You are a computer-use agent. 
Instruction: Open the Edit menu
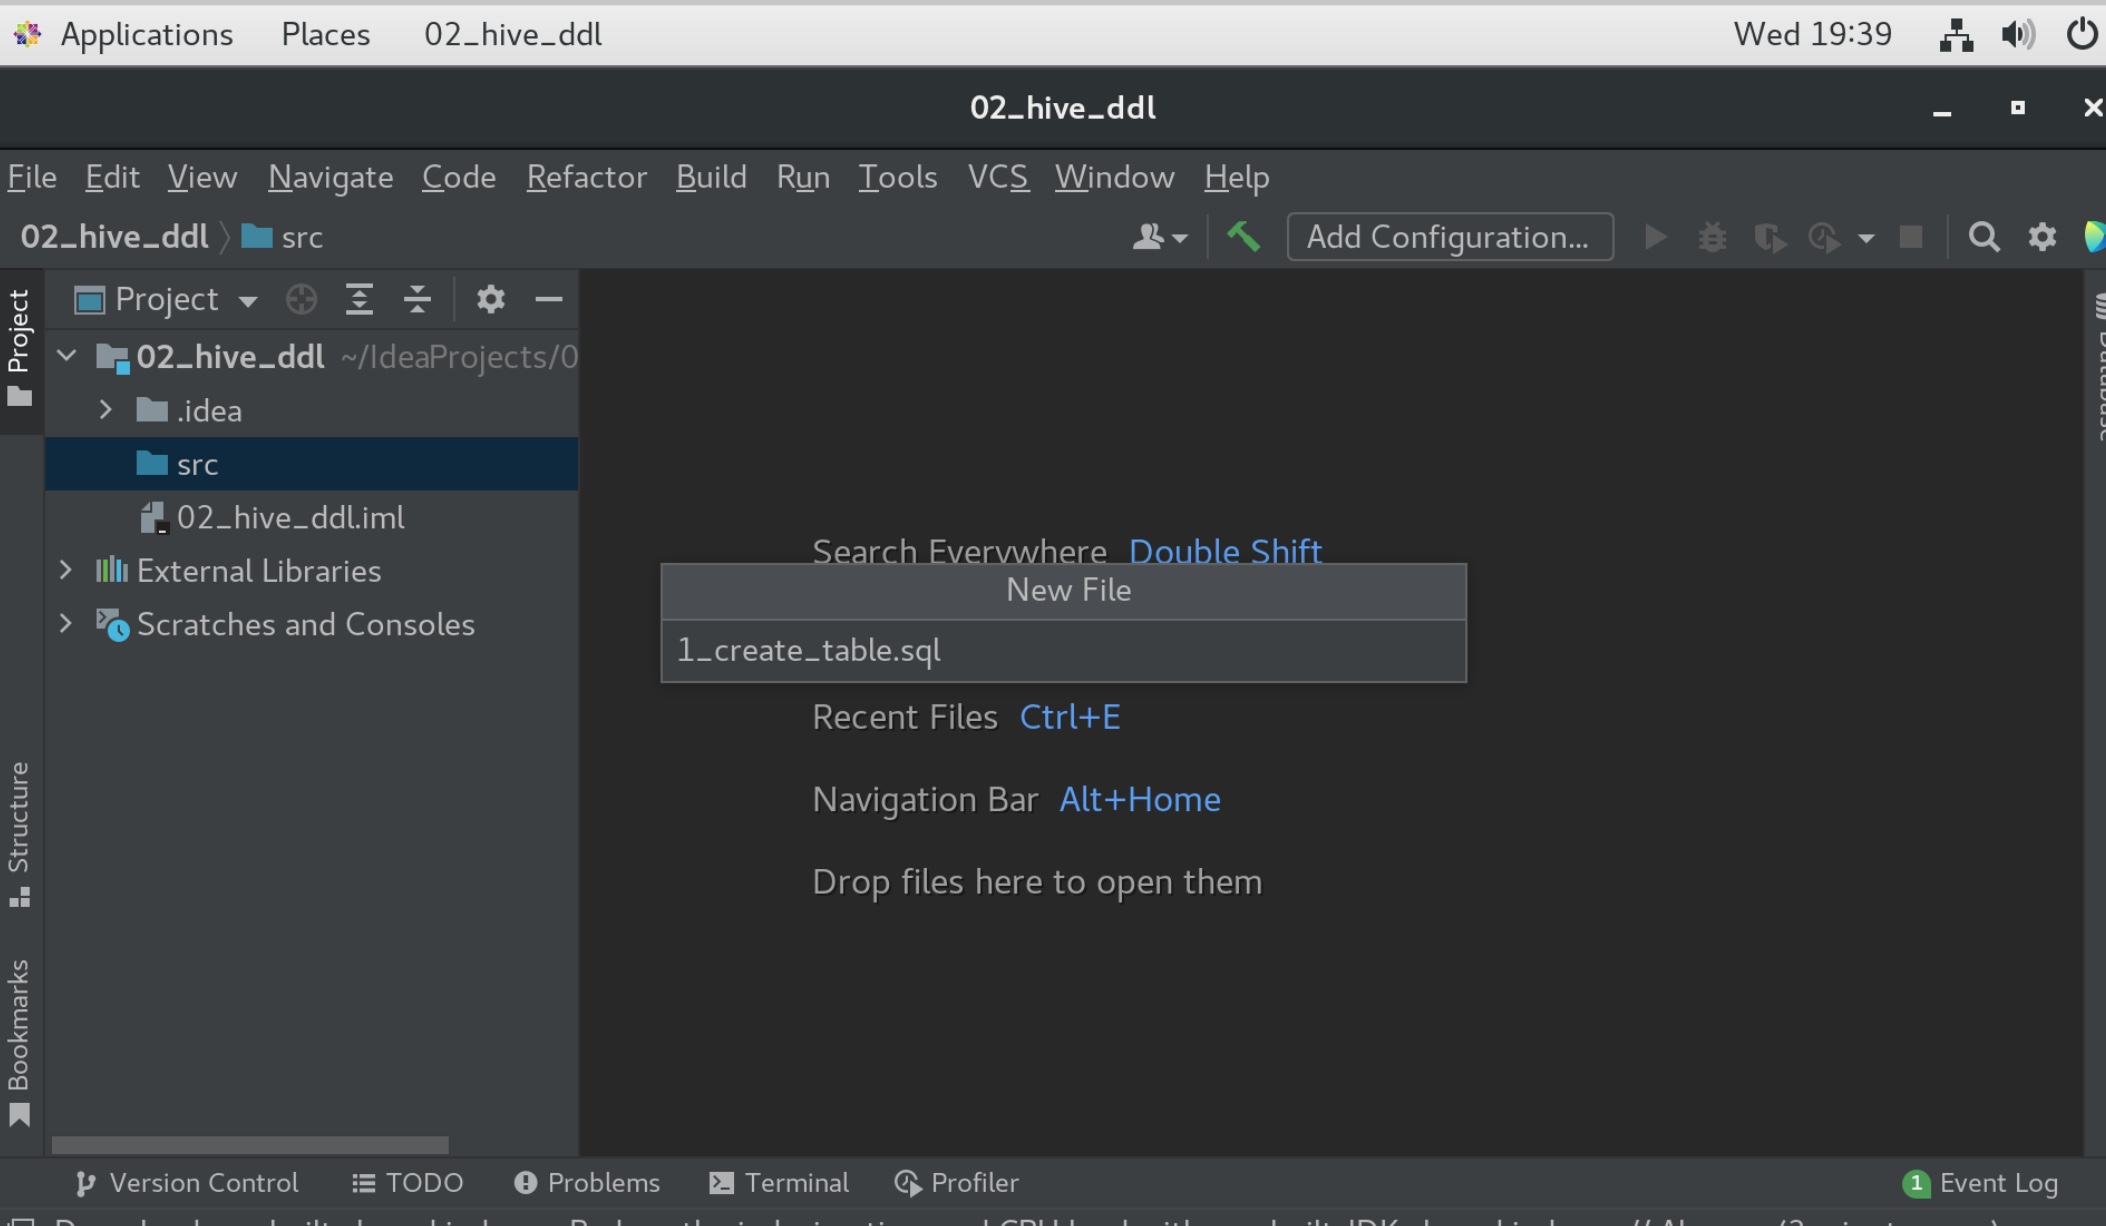point(112,177)
